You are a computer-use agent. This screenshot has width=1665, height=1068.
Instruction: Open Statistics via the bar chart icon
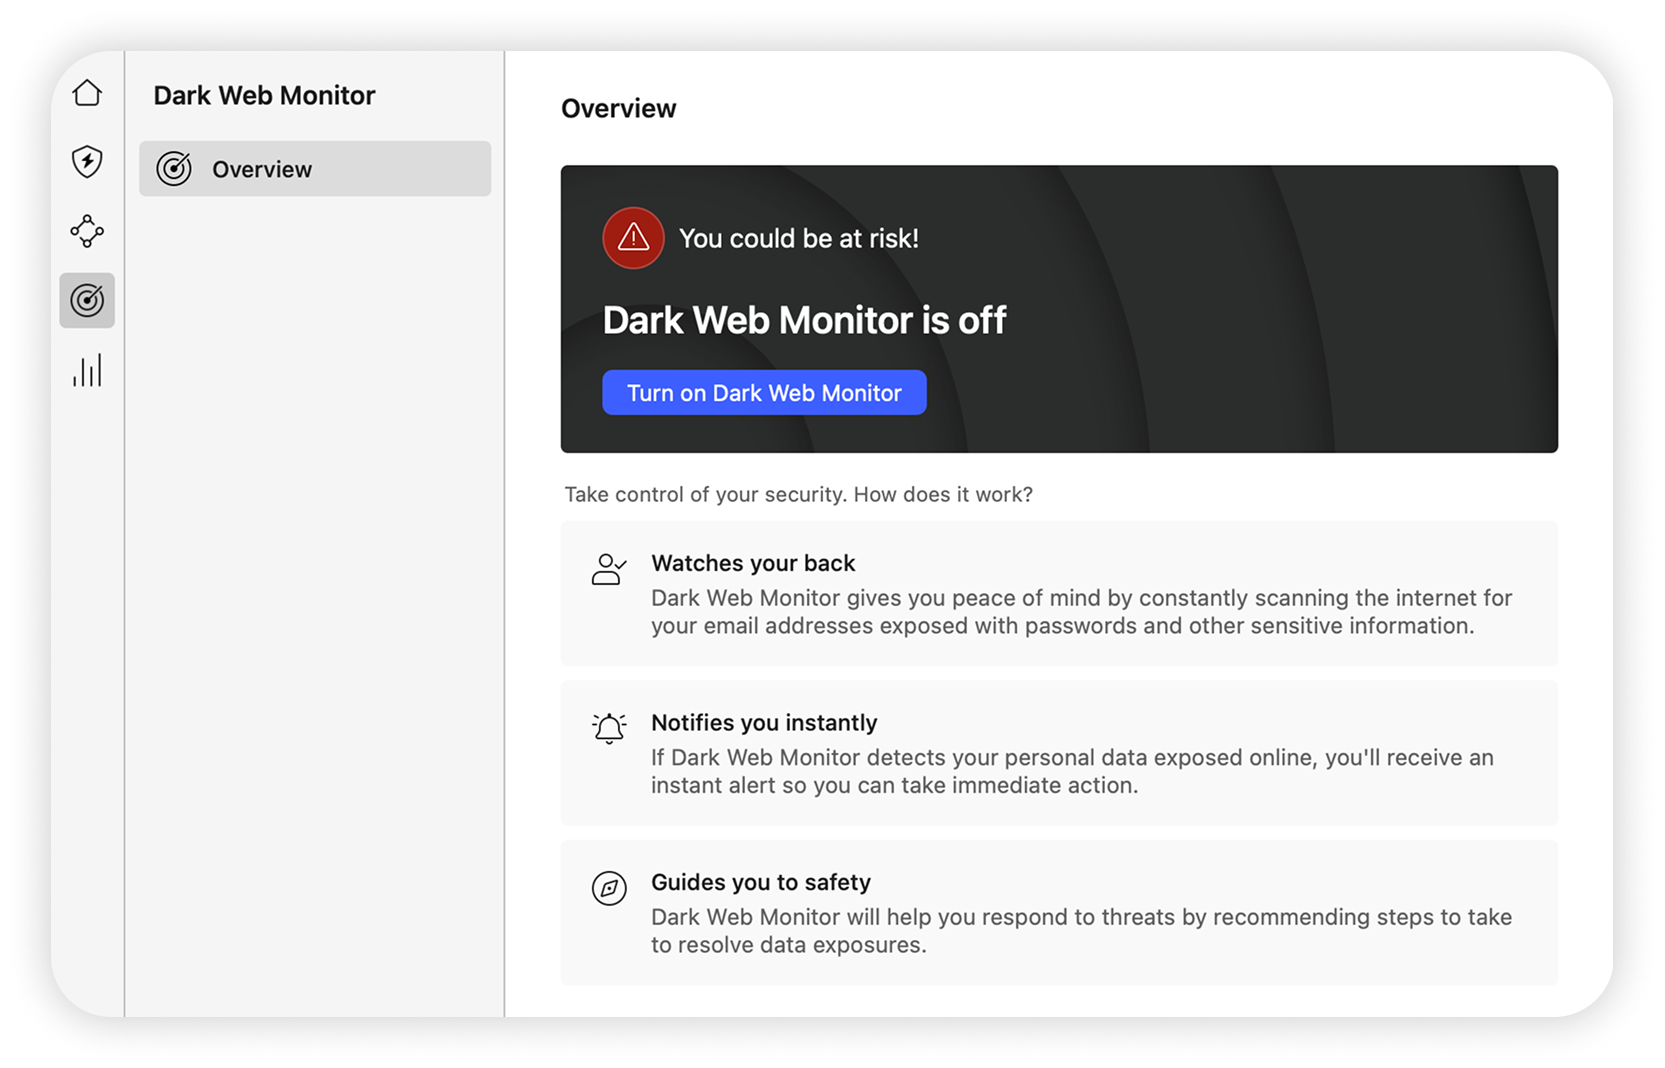click(87, 370)
